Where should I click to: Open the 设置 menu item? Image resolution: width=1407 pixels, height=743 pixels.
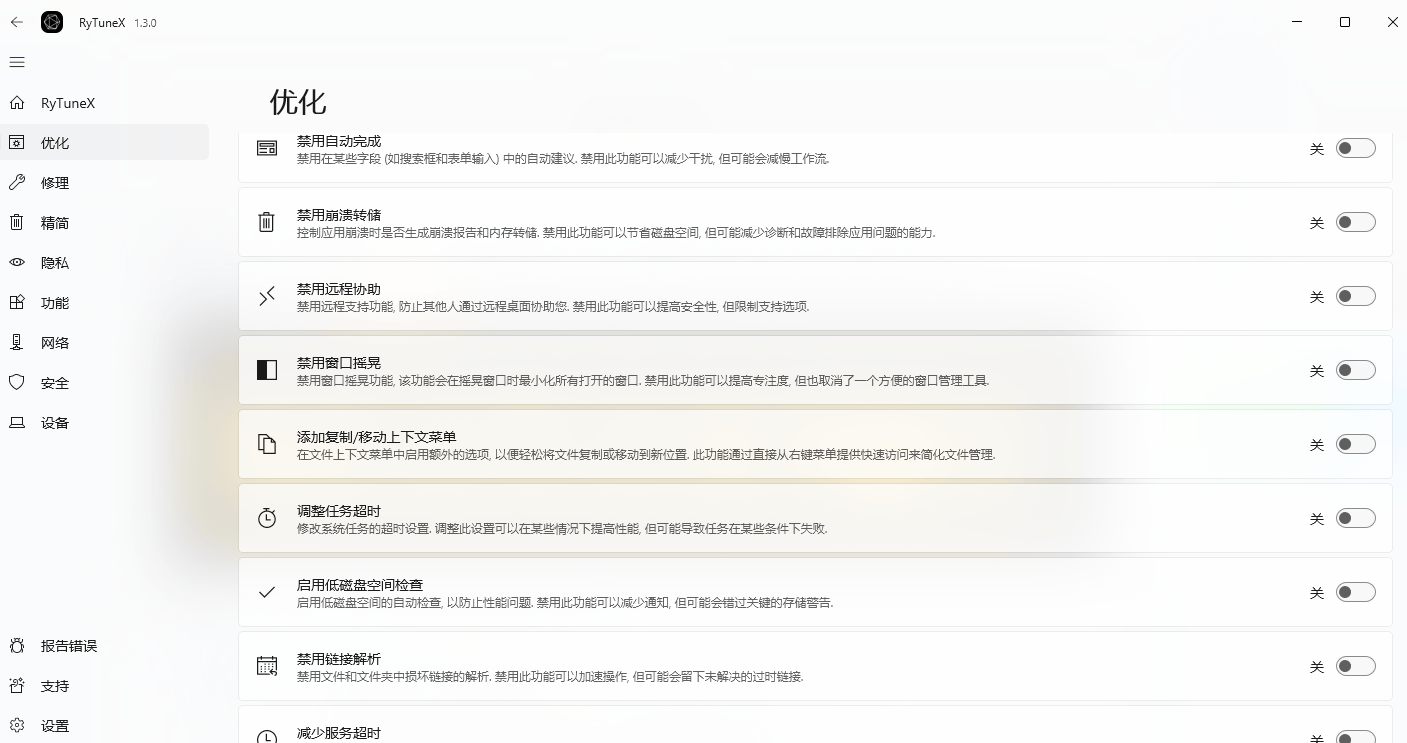point(55,725)
